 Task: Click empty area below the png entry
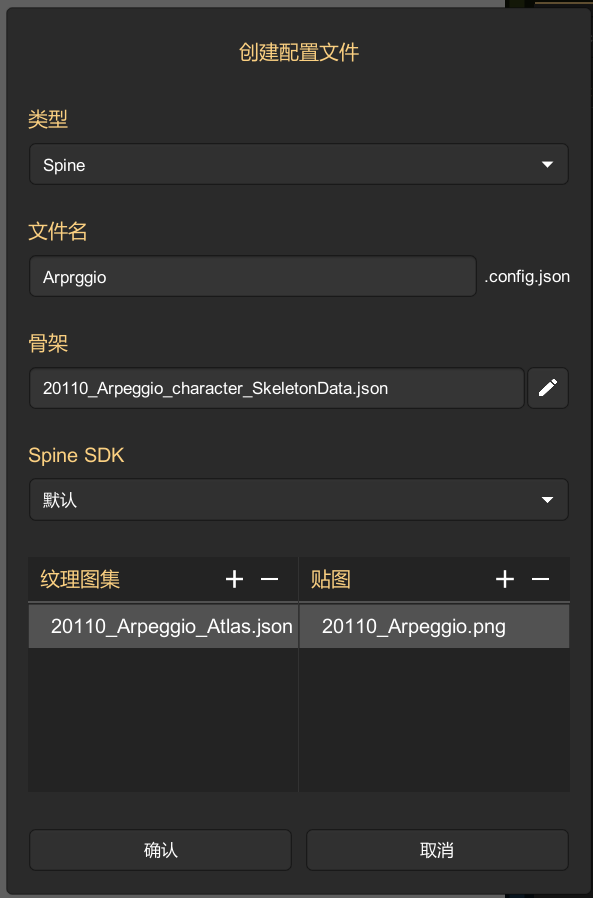434,720
